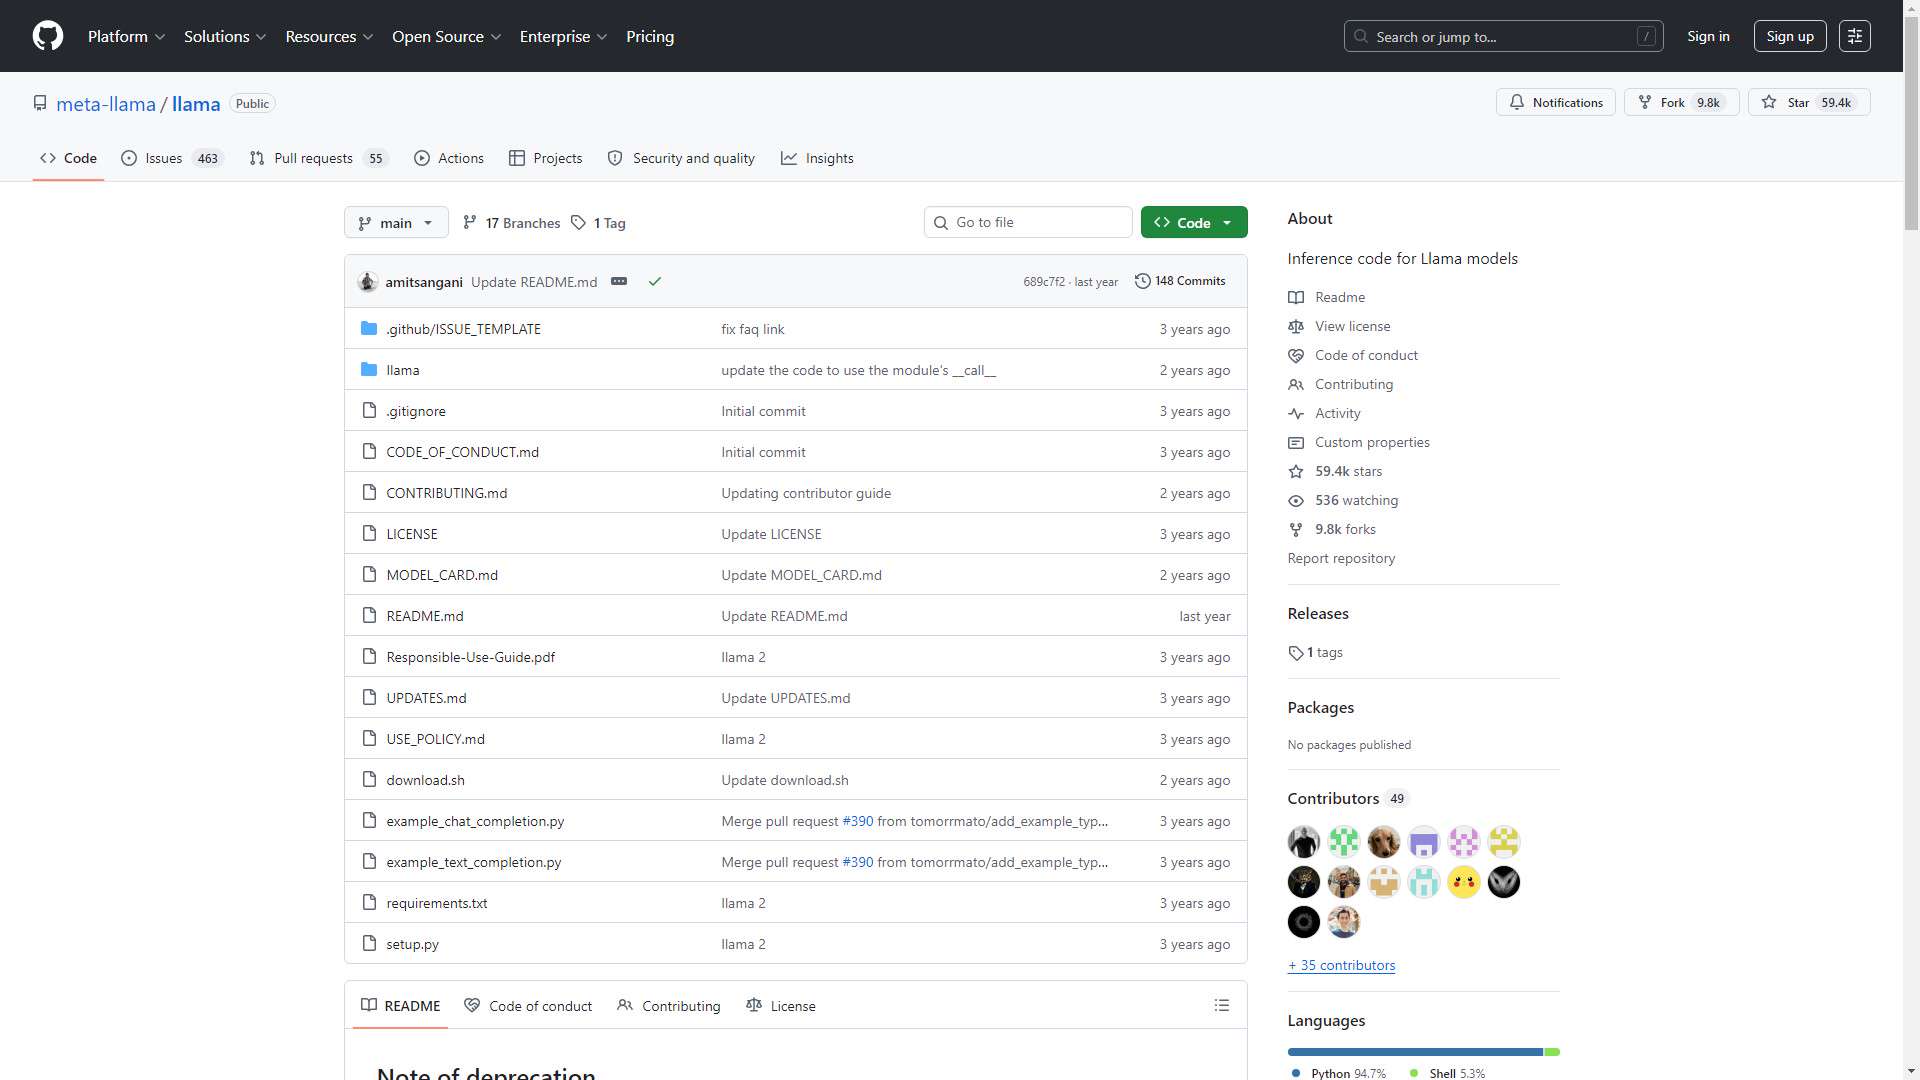Click the heart icon beside Code of conduct in About

click(1296, 356)
